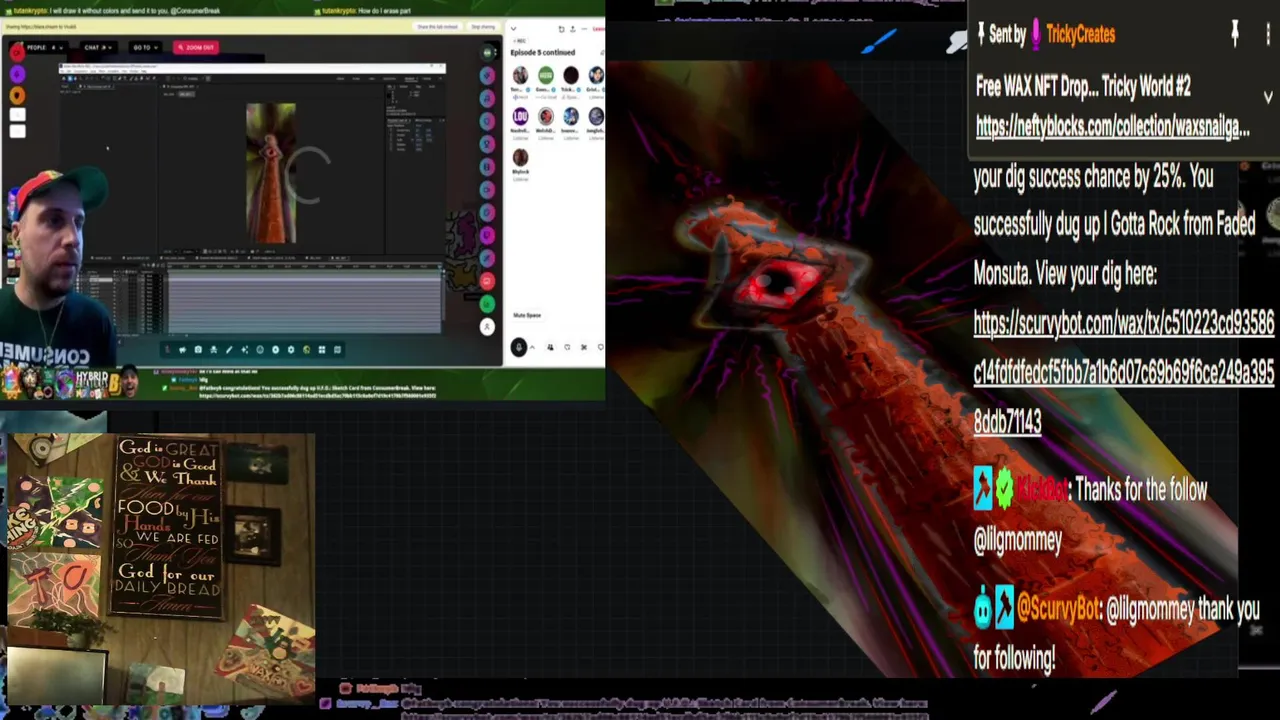Click the Stop sharing button
Image resolution: width=1280 pixels, height=720 pixels.
pyautogui.click(x=483, y=26)
